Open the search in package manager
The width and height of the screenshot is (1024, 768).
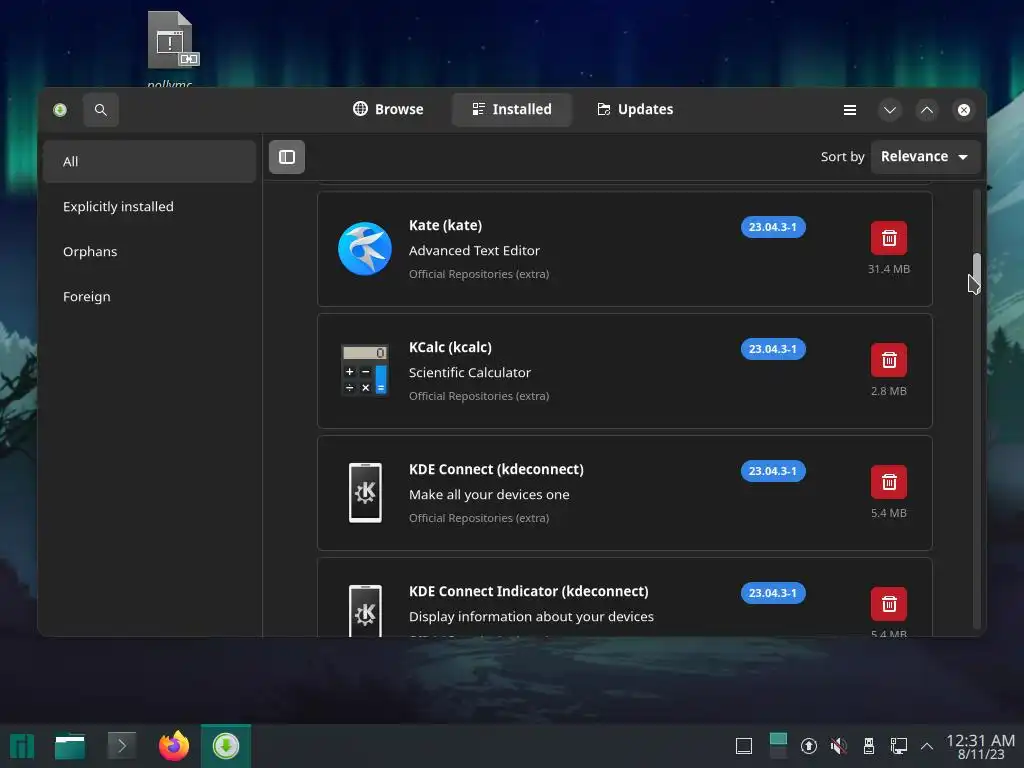(101, 110)
